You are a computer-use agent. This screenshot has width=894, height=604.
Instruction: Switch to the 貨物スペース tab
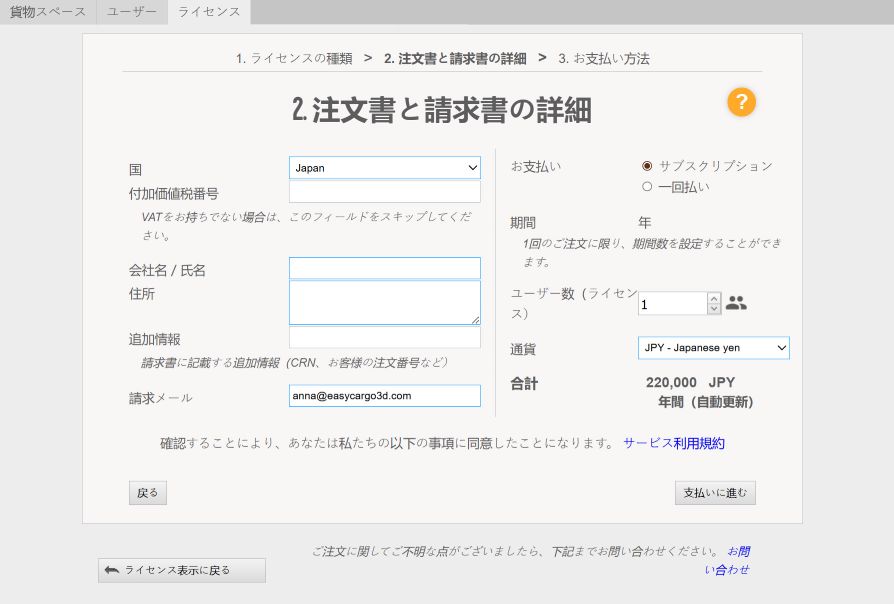(x=48, y=12)
